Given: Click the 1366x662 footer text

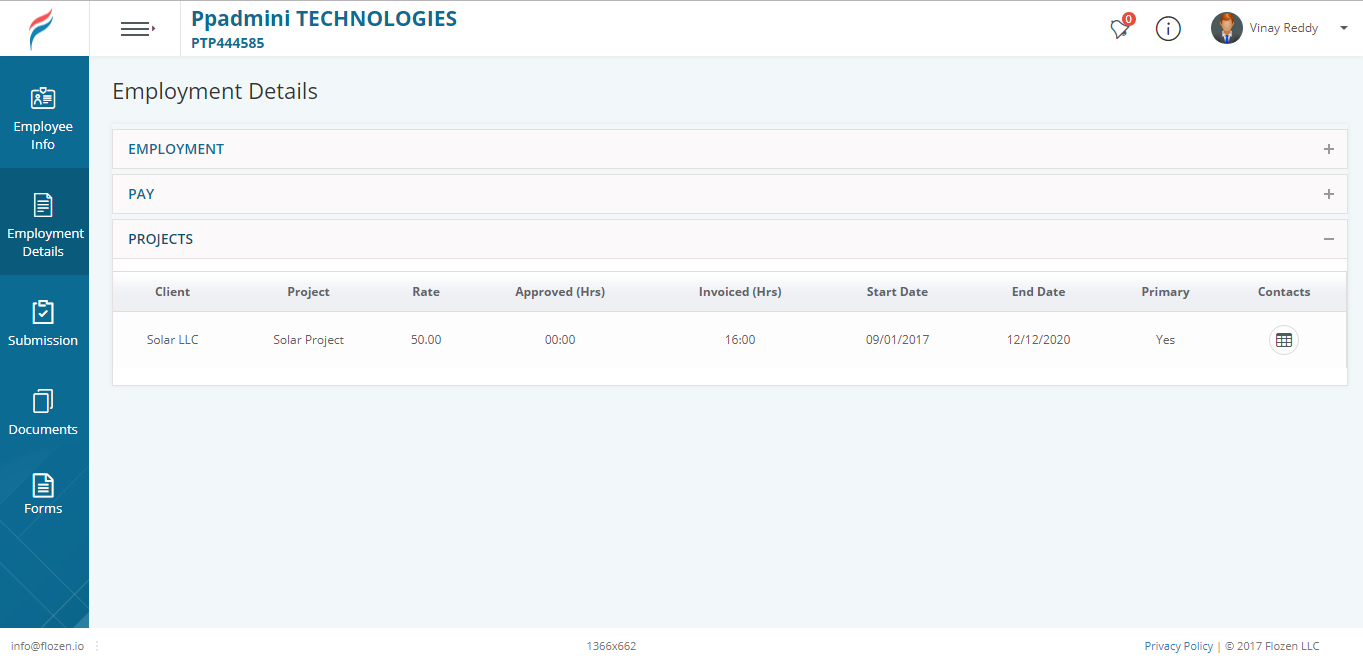Looking at the screenshot, I should click(x=611, y=646).
